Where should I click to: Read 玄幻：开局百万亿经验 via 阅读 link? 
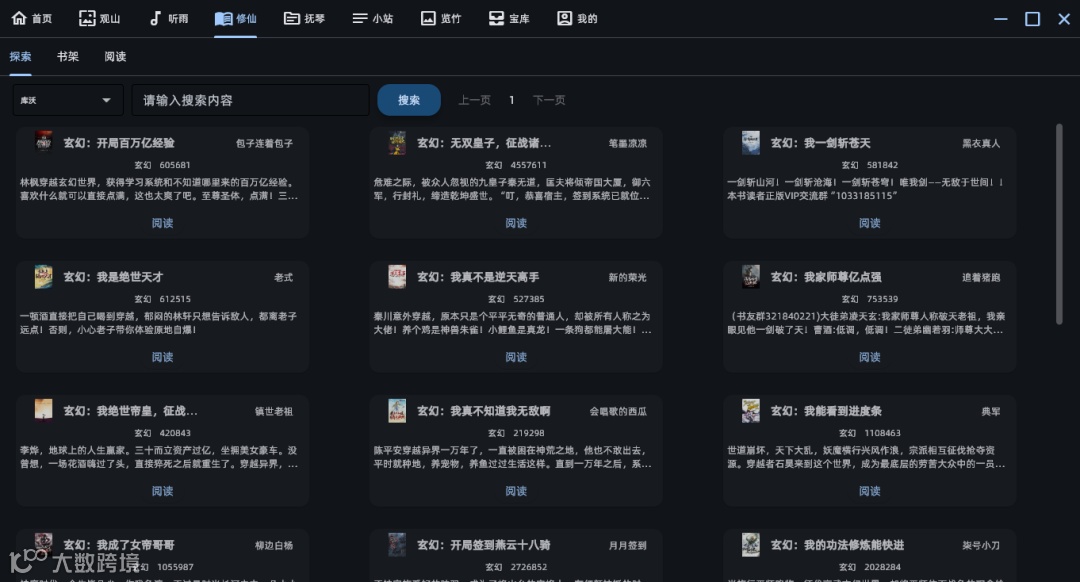pos(163,223)
